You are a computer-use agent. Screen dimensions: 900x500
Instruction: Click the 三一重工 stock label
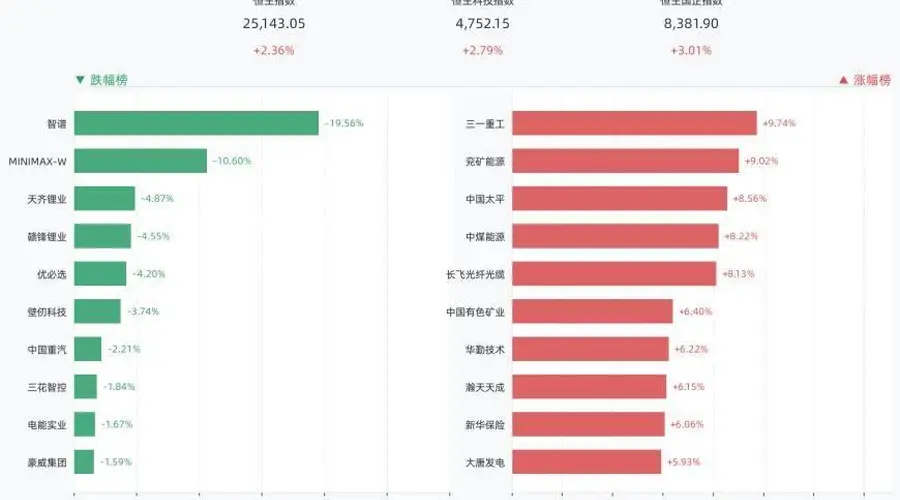[x=485, y=123]
